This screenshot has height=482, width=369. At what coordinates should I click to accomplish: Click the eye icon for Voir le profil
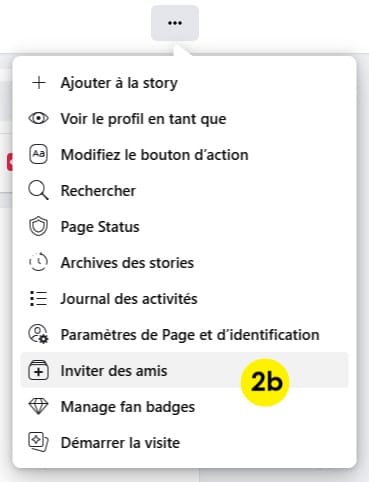(x=38, y=118)
